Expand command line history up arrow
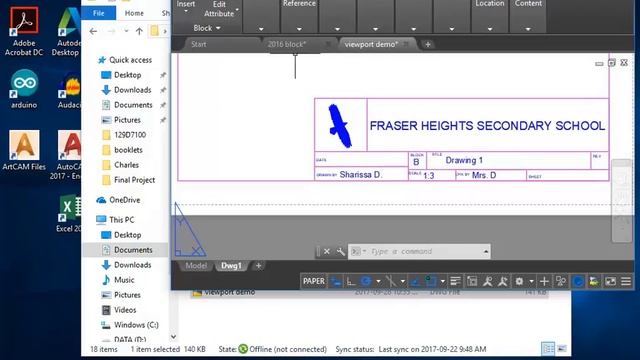This screenshot has height=360, width=640. [x=486, y=251]
